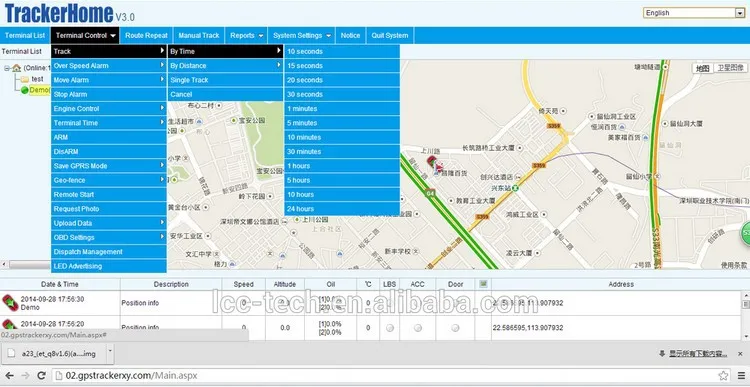Choose Request Photo
Image resolution: width=750 pixels, height=387 pixels.
pos(109,209)
